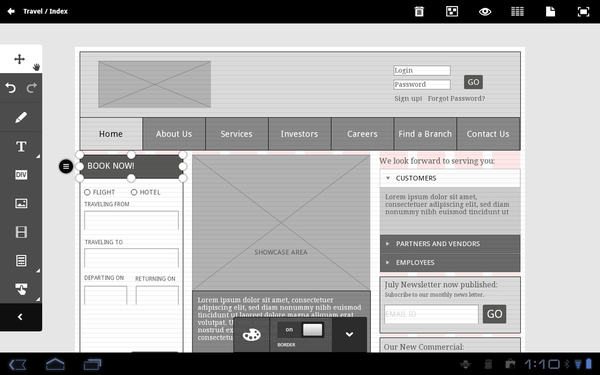Enter fullscreen with the top-right icon
This screenshot has height=375, width=600.
point(583,12)
